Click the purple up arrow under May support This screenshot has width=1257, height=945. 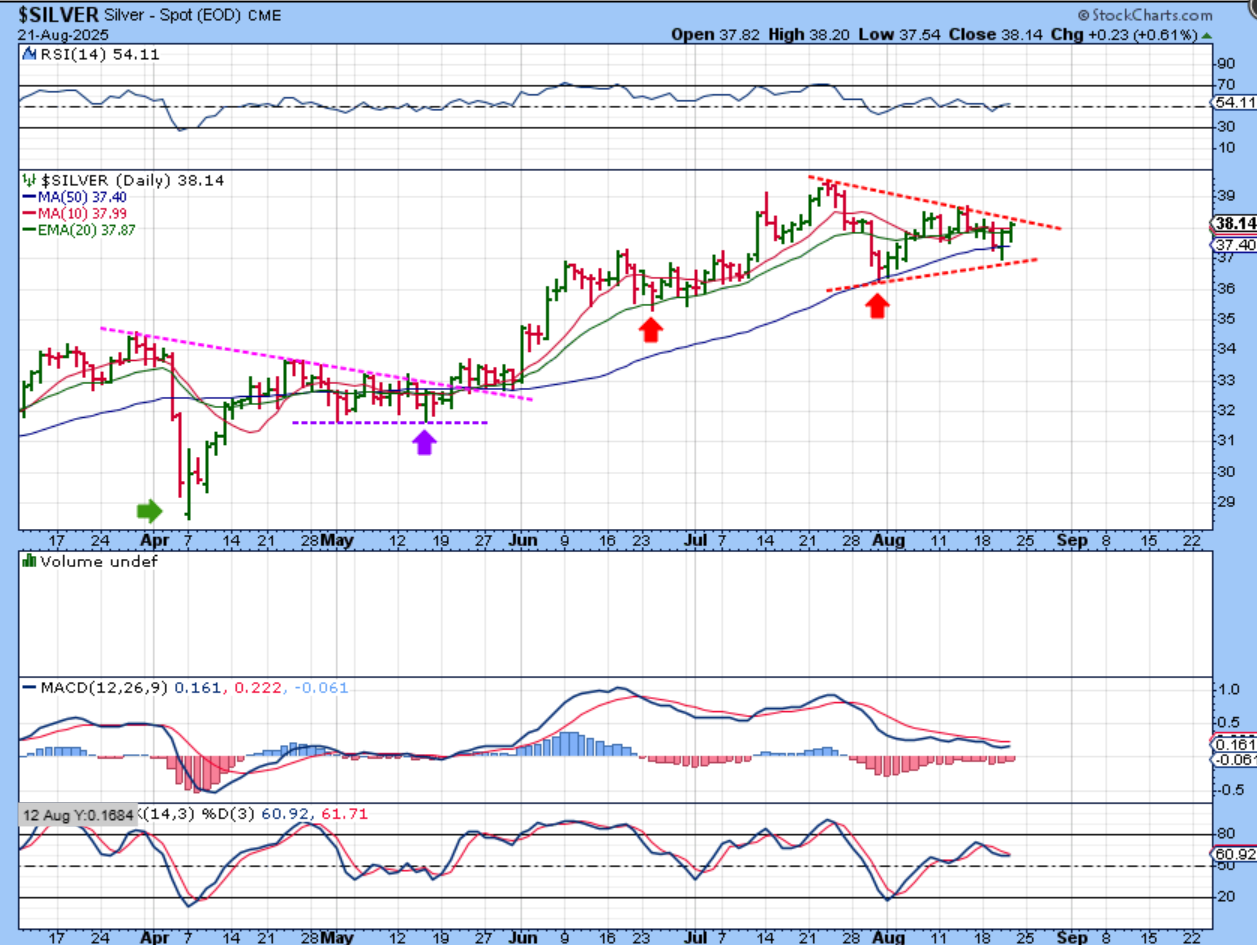pyautogui.click(x=425, y=441)
